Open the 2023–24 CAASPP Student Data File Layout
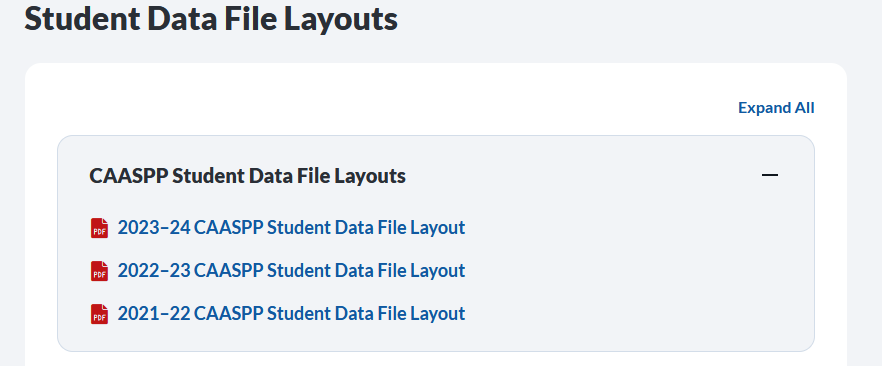 [291, 228]
